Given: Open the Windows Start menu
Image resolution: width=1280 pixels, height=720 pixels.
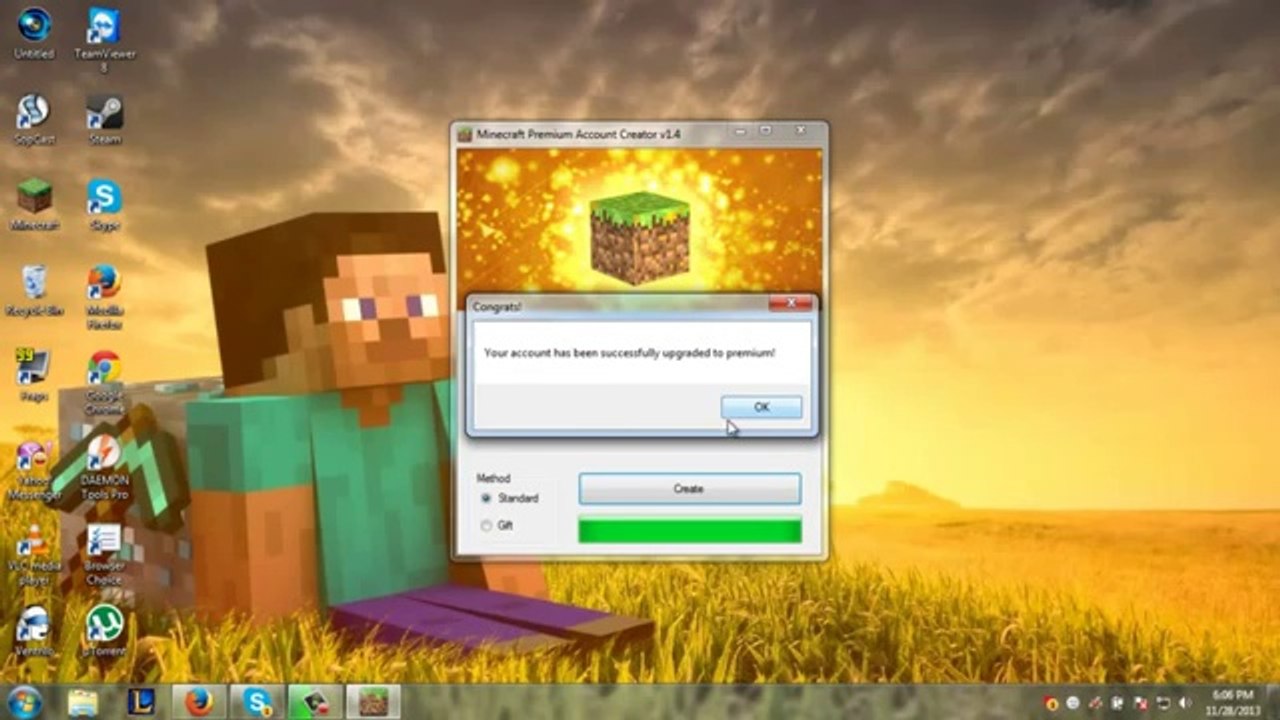Looking at the screenshot, I should (24, 701).
